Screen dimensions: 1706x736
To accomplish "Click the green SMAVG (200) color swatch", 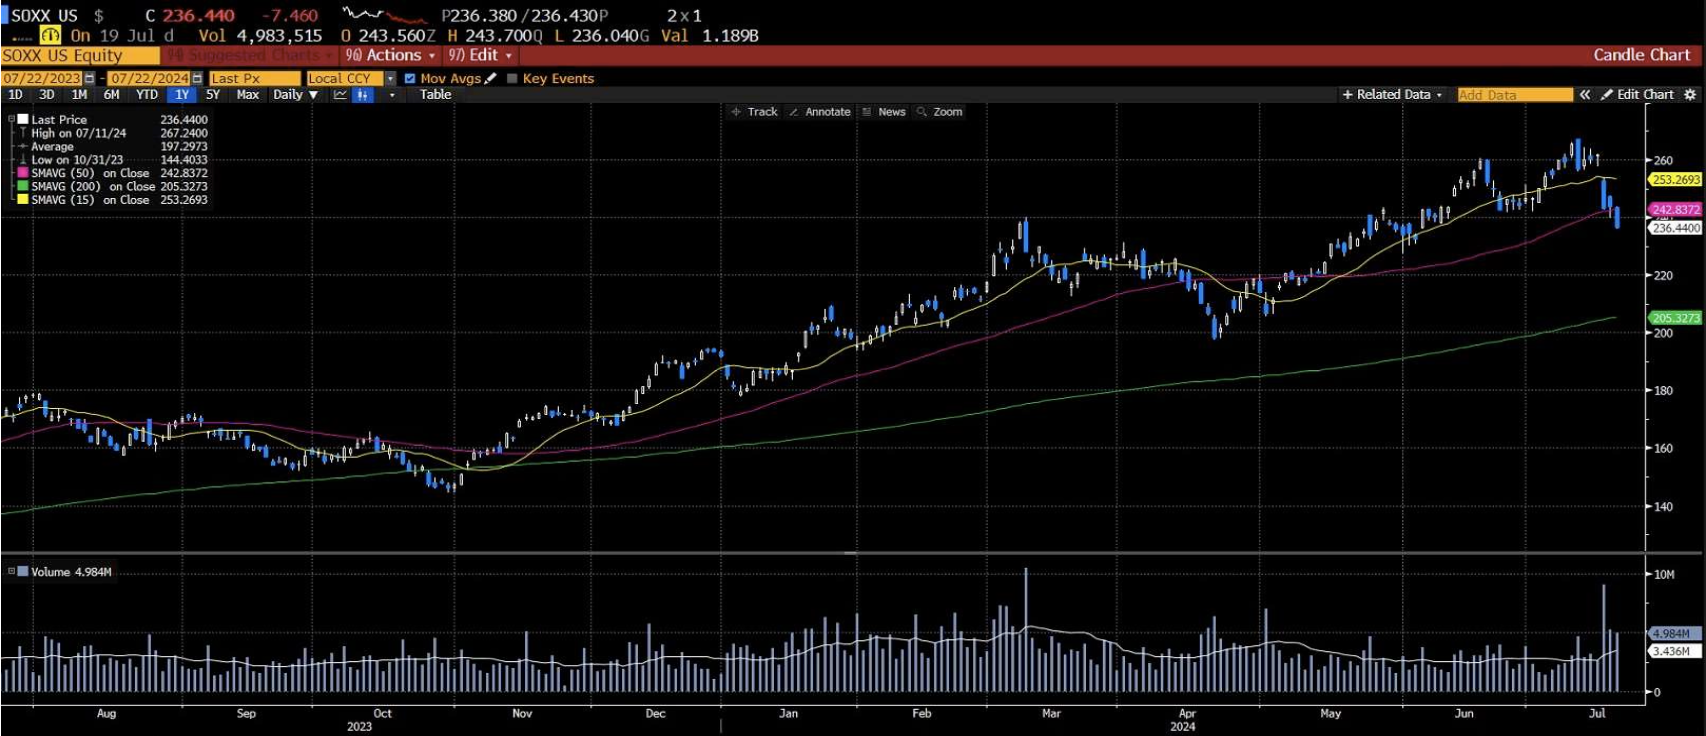I will coord(23,186).
